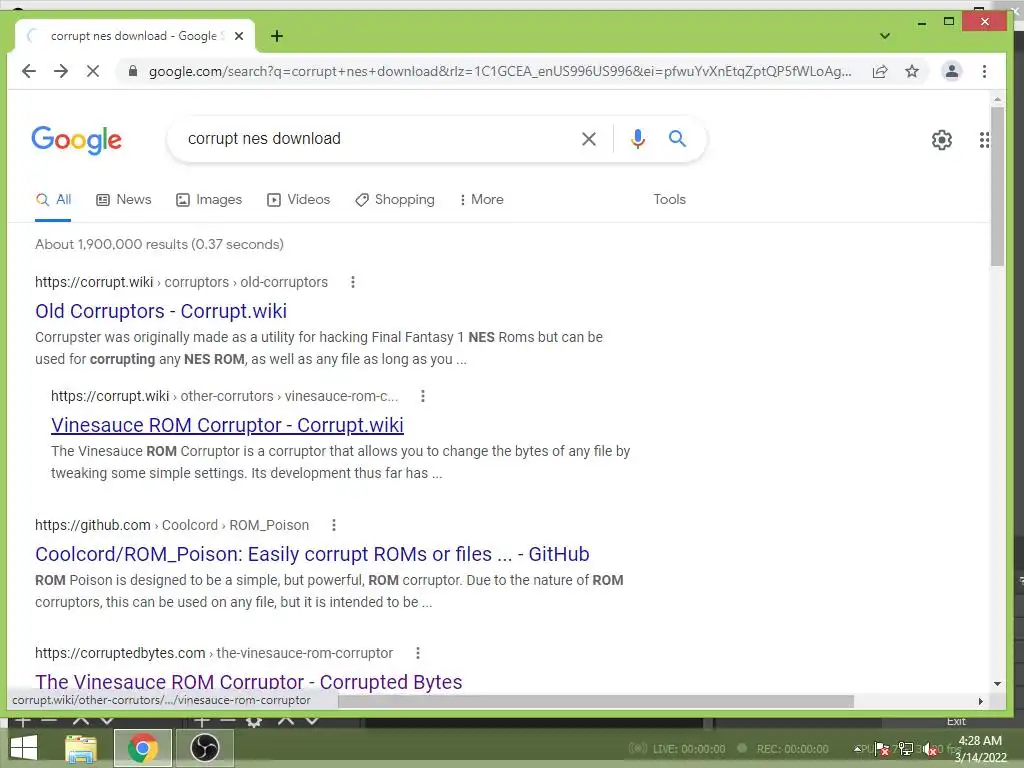
Task: Expand the More search categories menu
Action: (481, 200)
